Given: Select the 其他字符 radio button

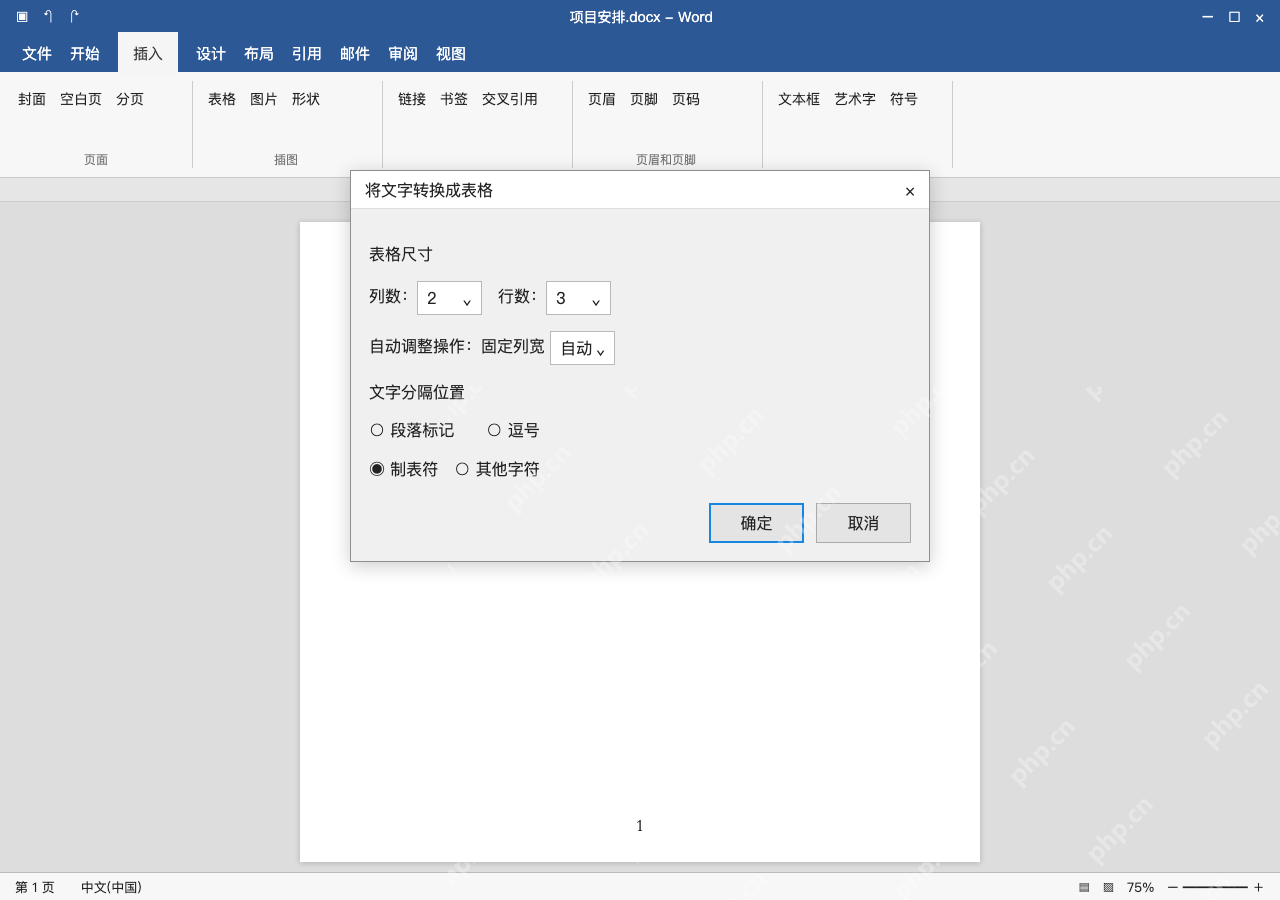Looking at the screenshot, I should [462, 468].
